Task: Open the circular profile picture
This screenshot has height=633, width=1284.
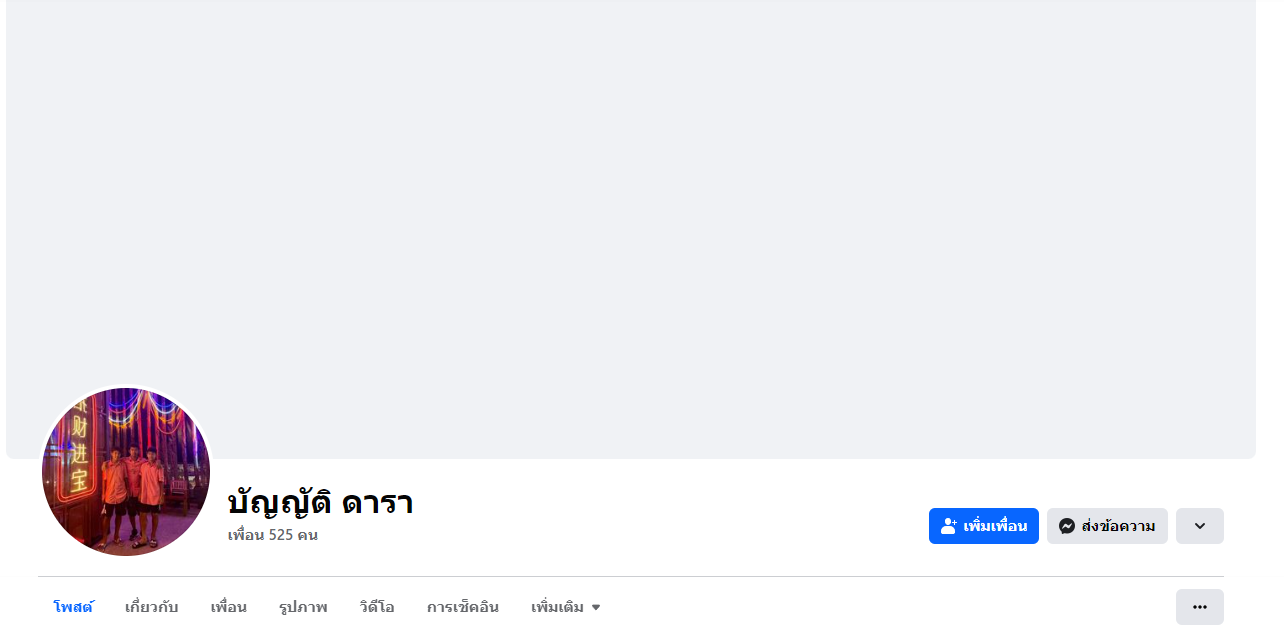Action: [126, 472]
